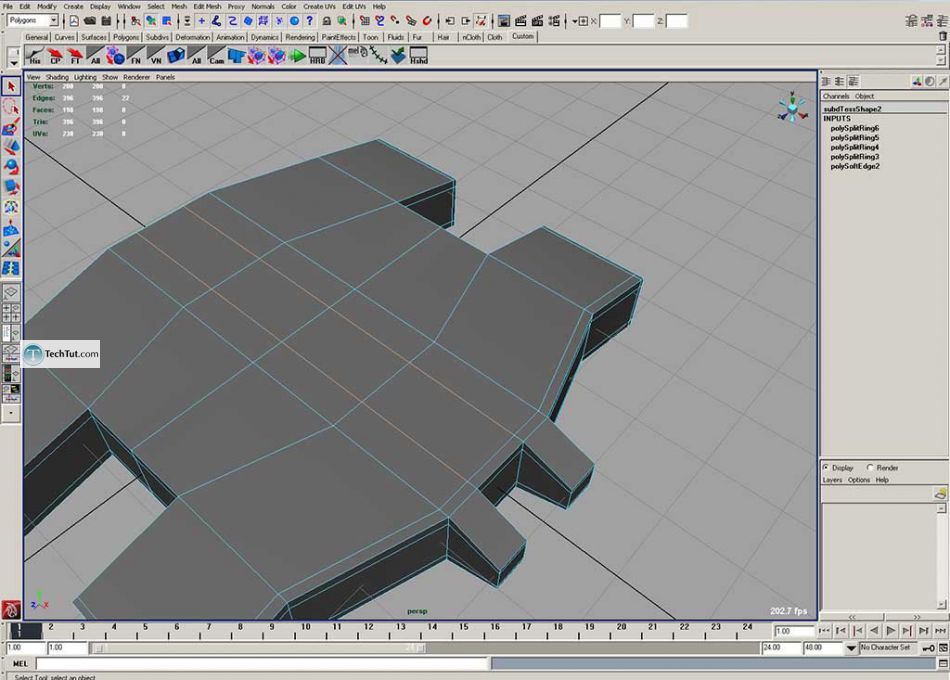Viewport: 950px width, 680px height.
Task: Click the play forward button
Action: click(x=891, y=631)
